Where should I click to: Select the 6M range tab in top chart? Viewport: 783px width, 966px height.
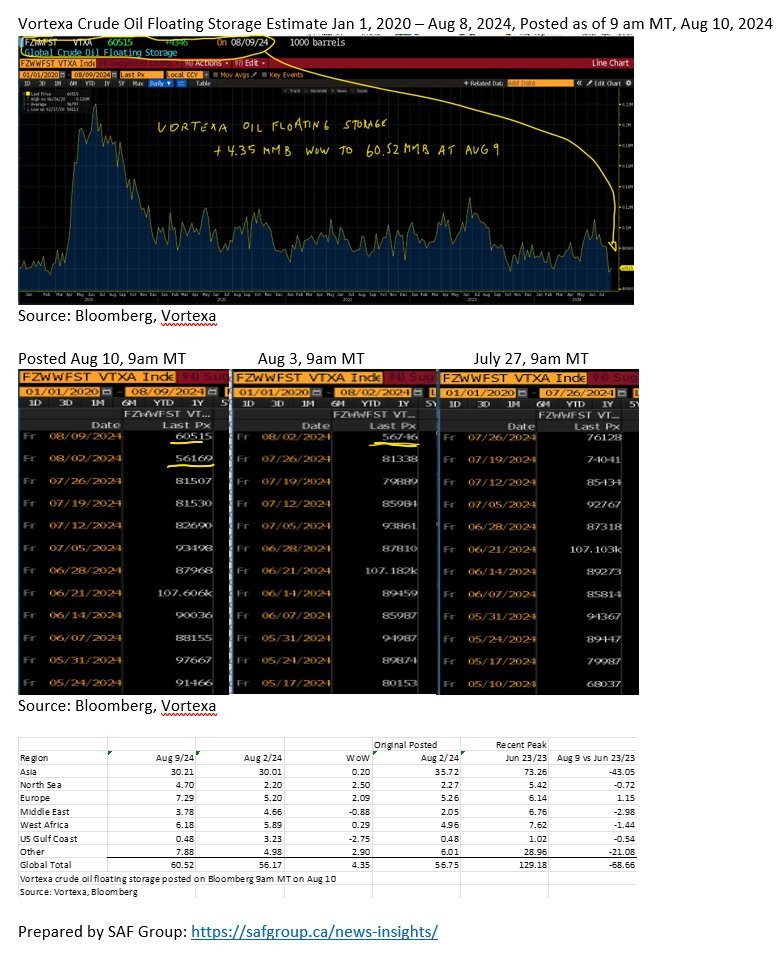click(73, 83)
